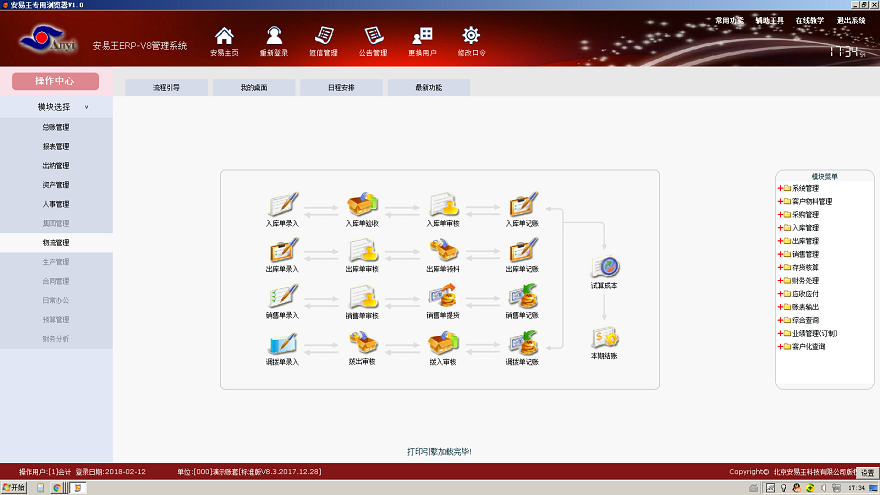The image size is (880, 495).
Task: Launch 出库单录入 icon
Action: [x=282, y=250]
